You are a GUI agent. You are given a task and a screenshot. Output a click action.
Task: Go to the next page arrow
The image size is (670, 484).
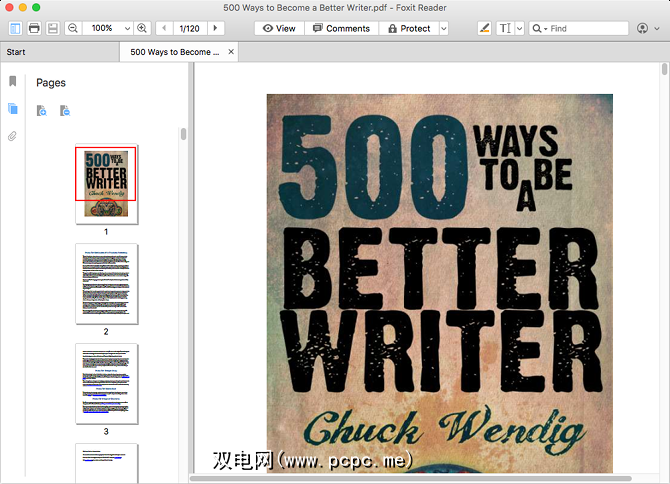(x=216, y=29)
